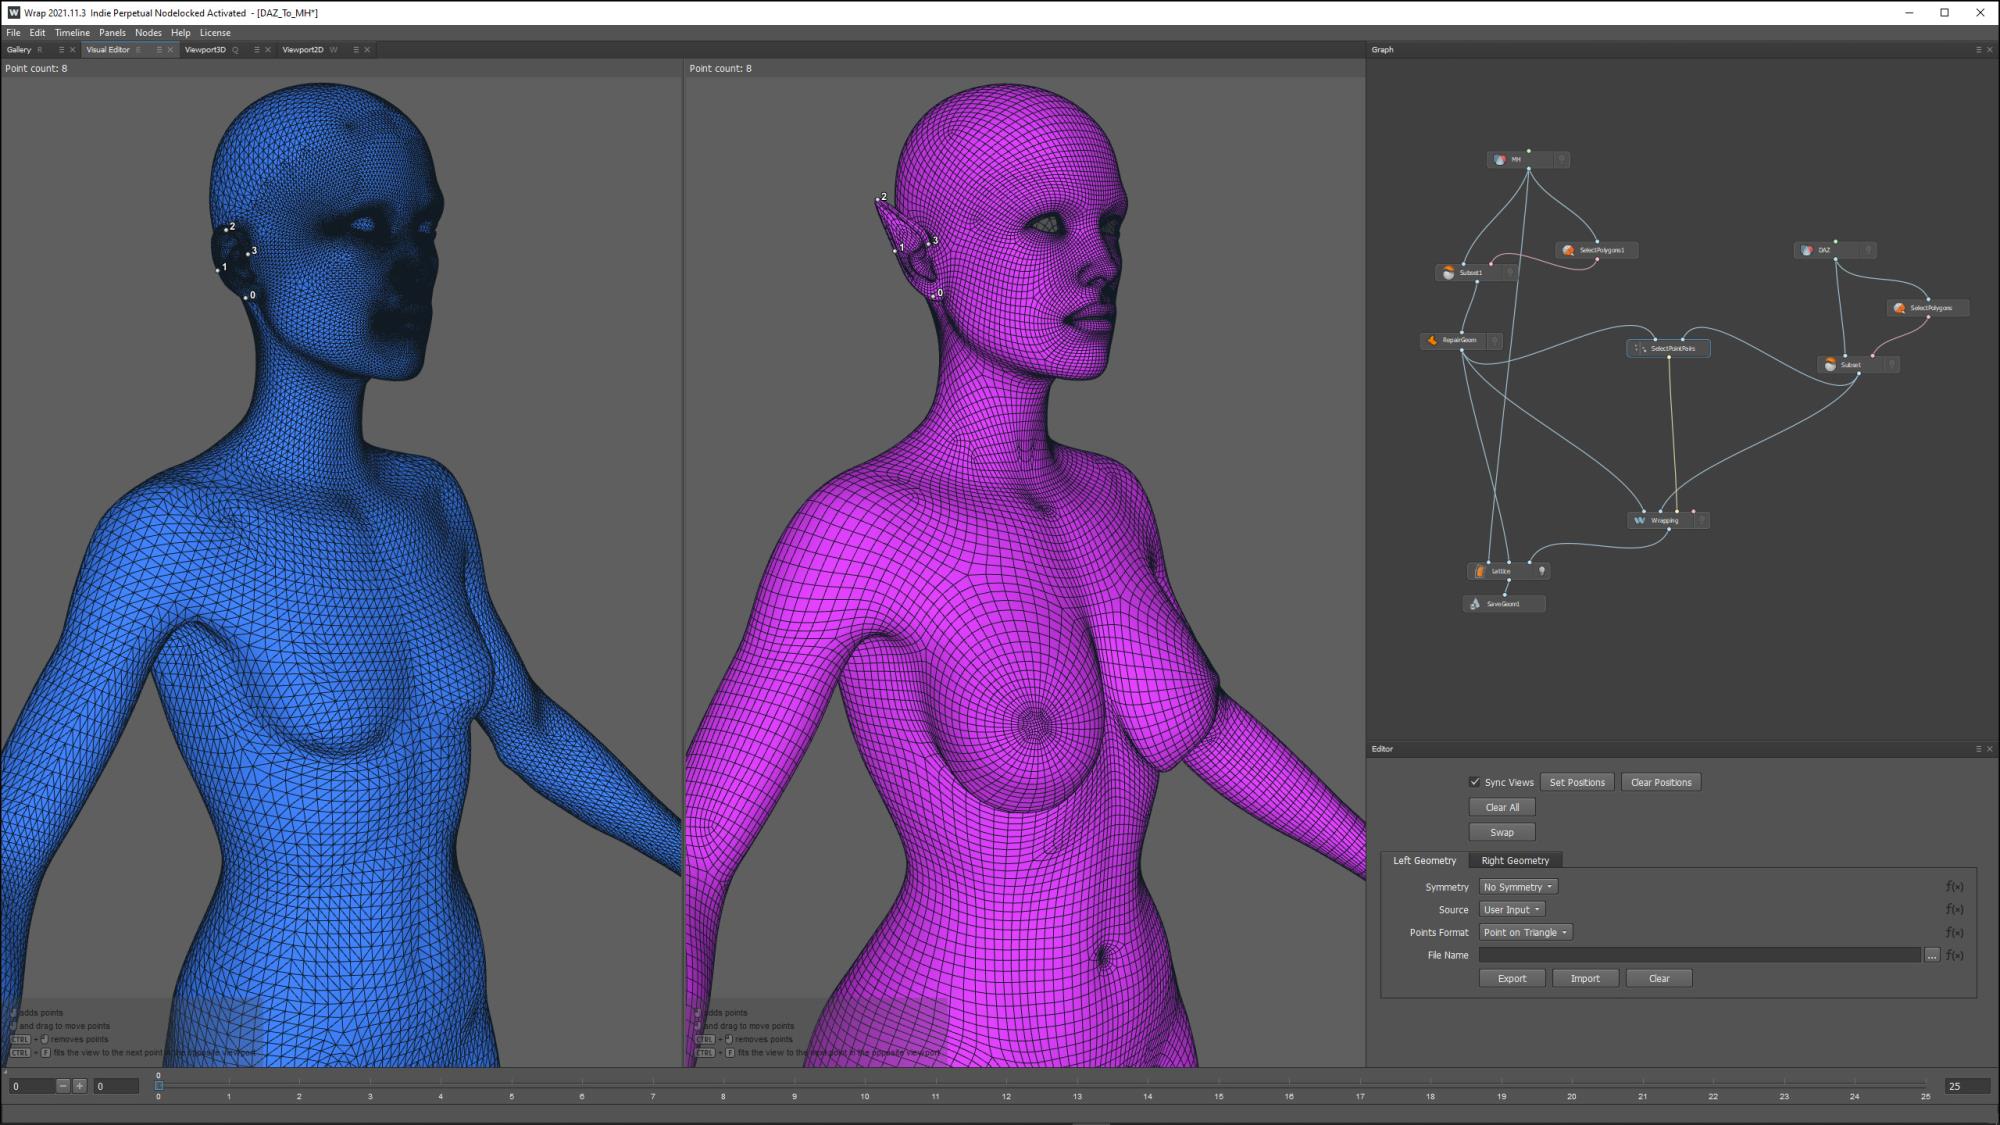Open the File menu
The image size is (2000, 1125).
pos(14,32)
